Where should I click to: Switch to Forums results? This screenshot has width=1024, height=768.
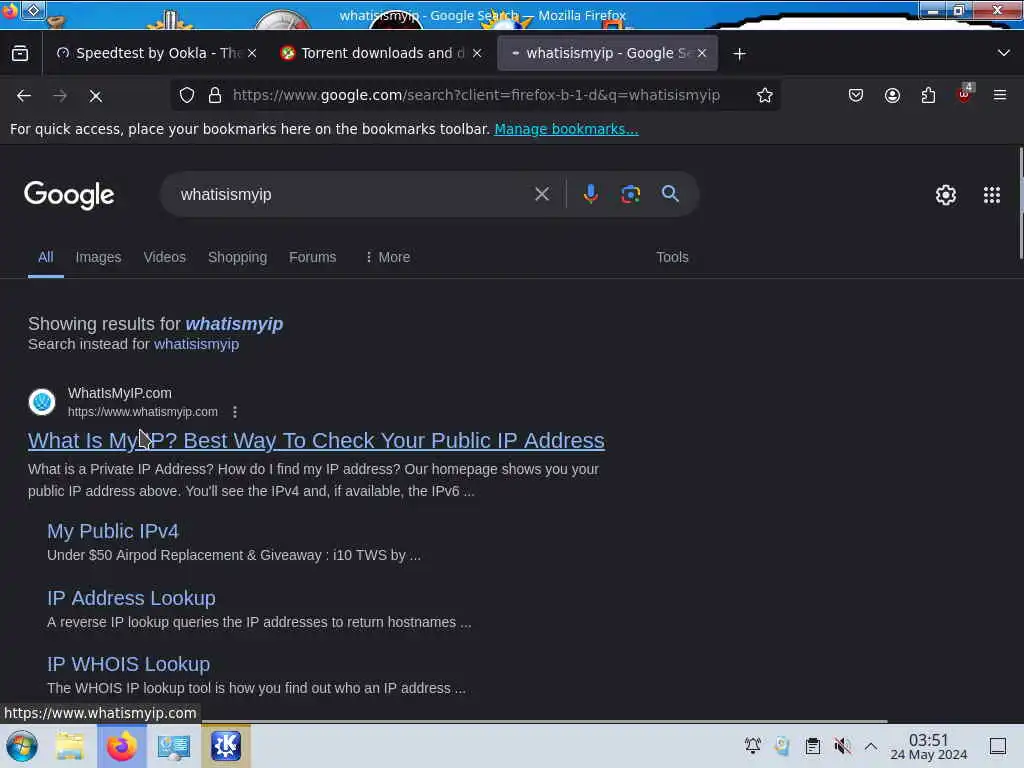pyautogui.click(x=312, y=257)
